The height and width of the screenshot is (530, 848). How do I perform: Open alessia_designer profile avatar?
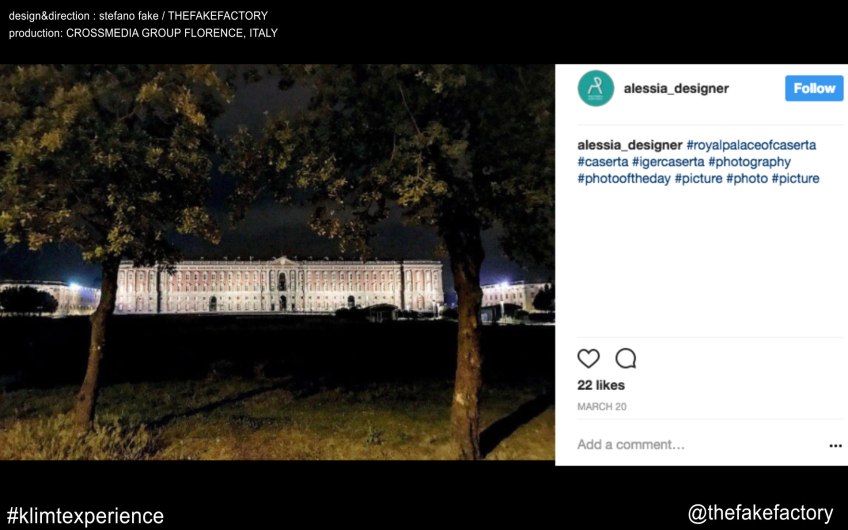pyautogui.click(x=595, y=88)
